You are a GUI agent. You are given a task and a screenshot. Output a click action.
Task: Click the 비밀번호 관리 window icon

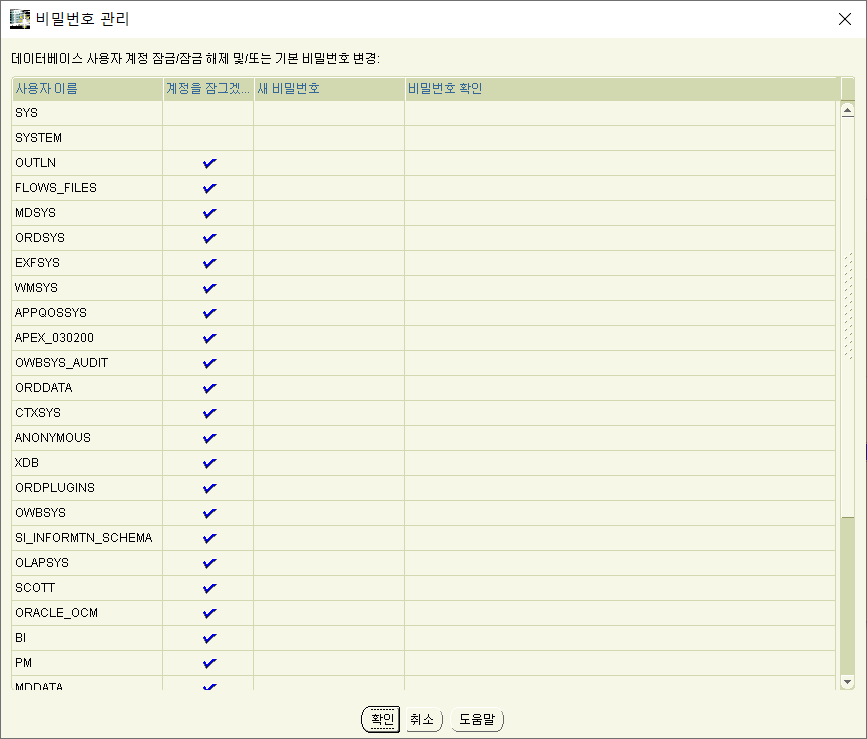pyautogui.click(x=20, y=19)
